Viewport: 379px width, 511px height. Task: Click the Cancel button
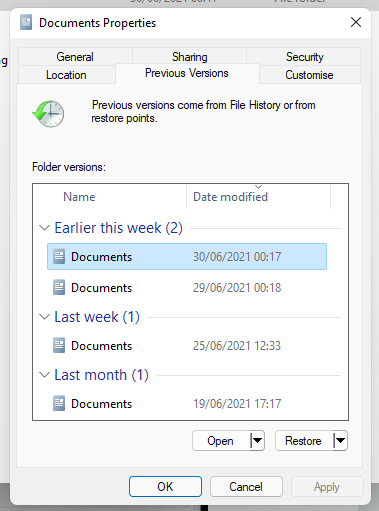click(x=246, y=487)
